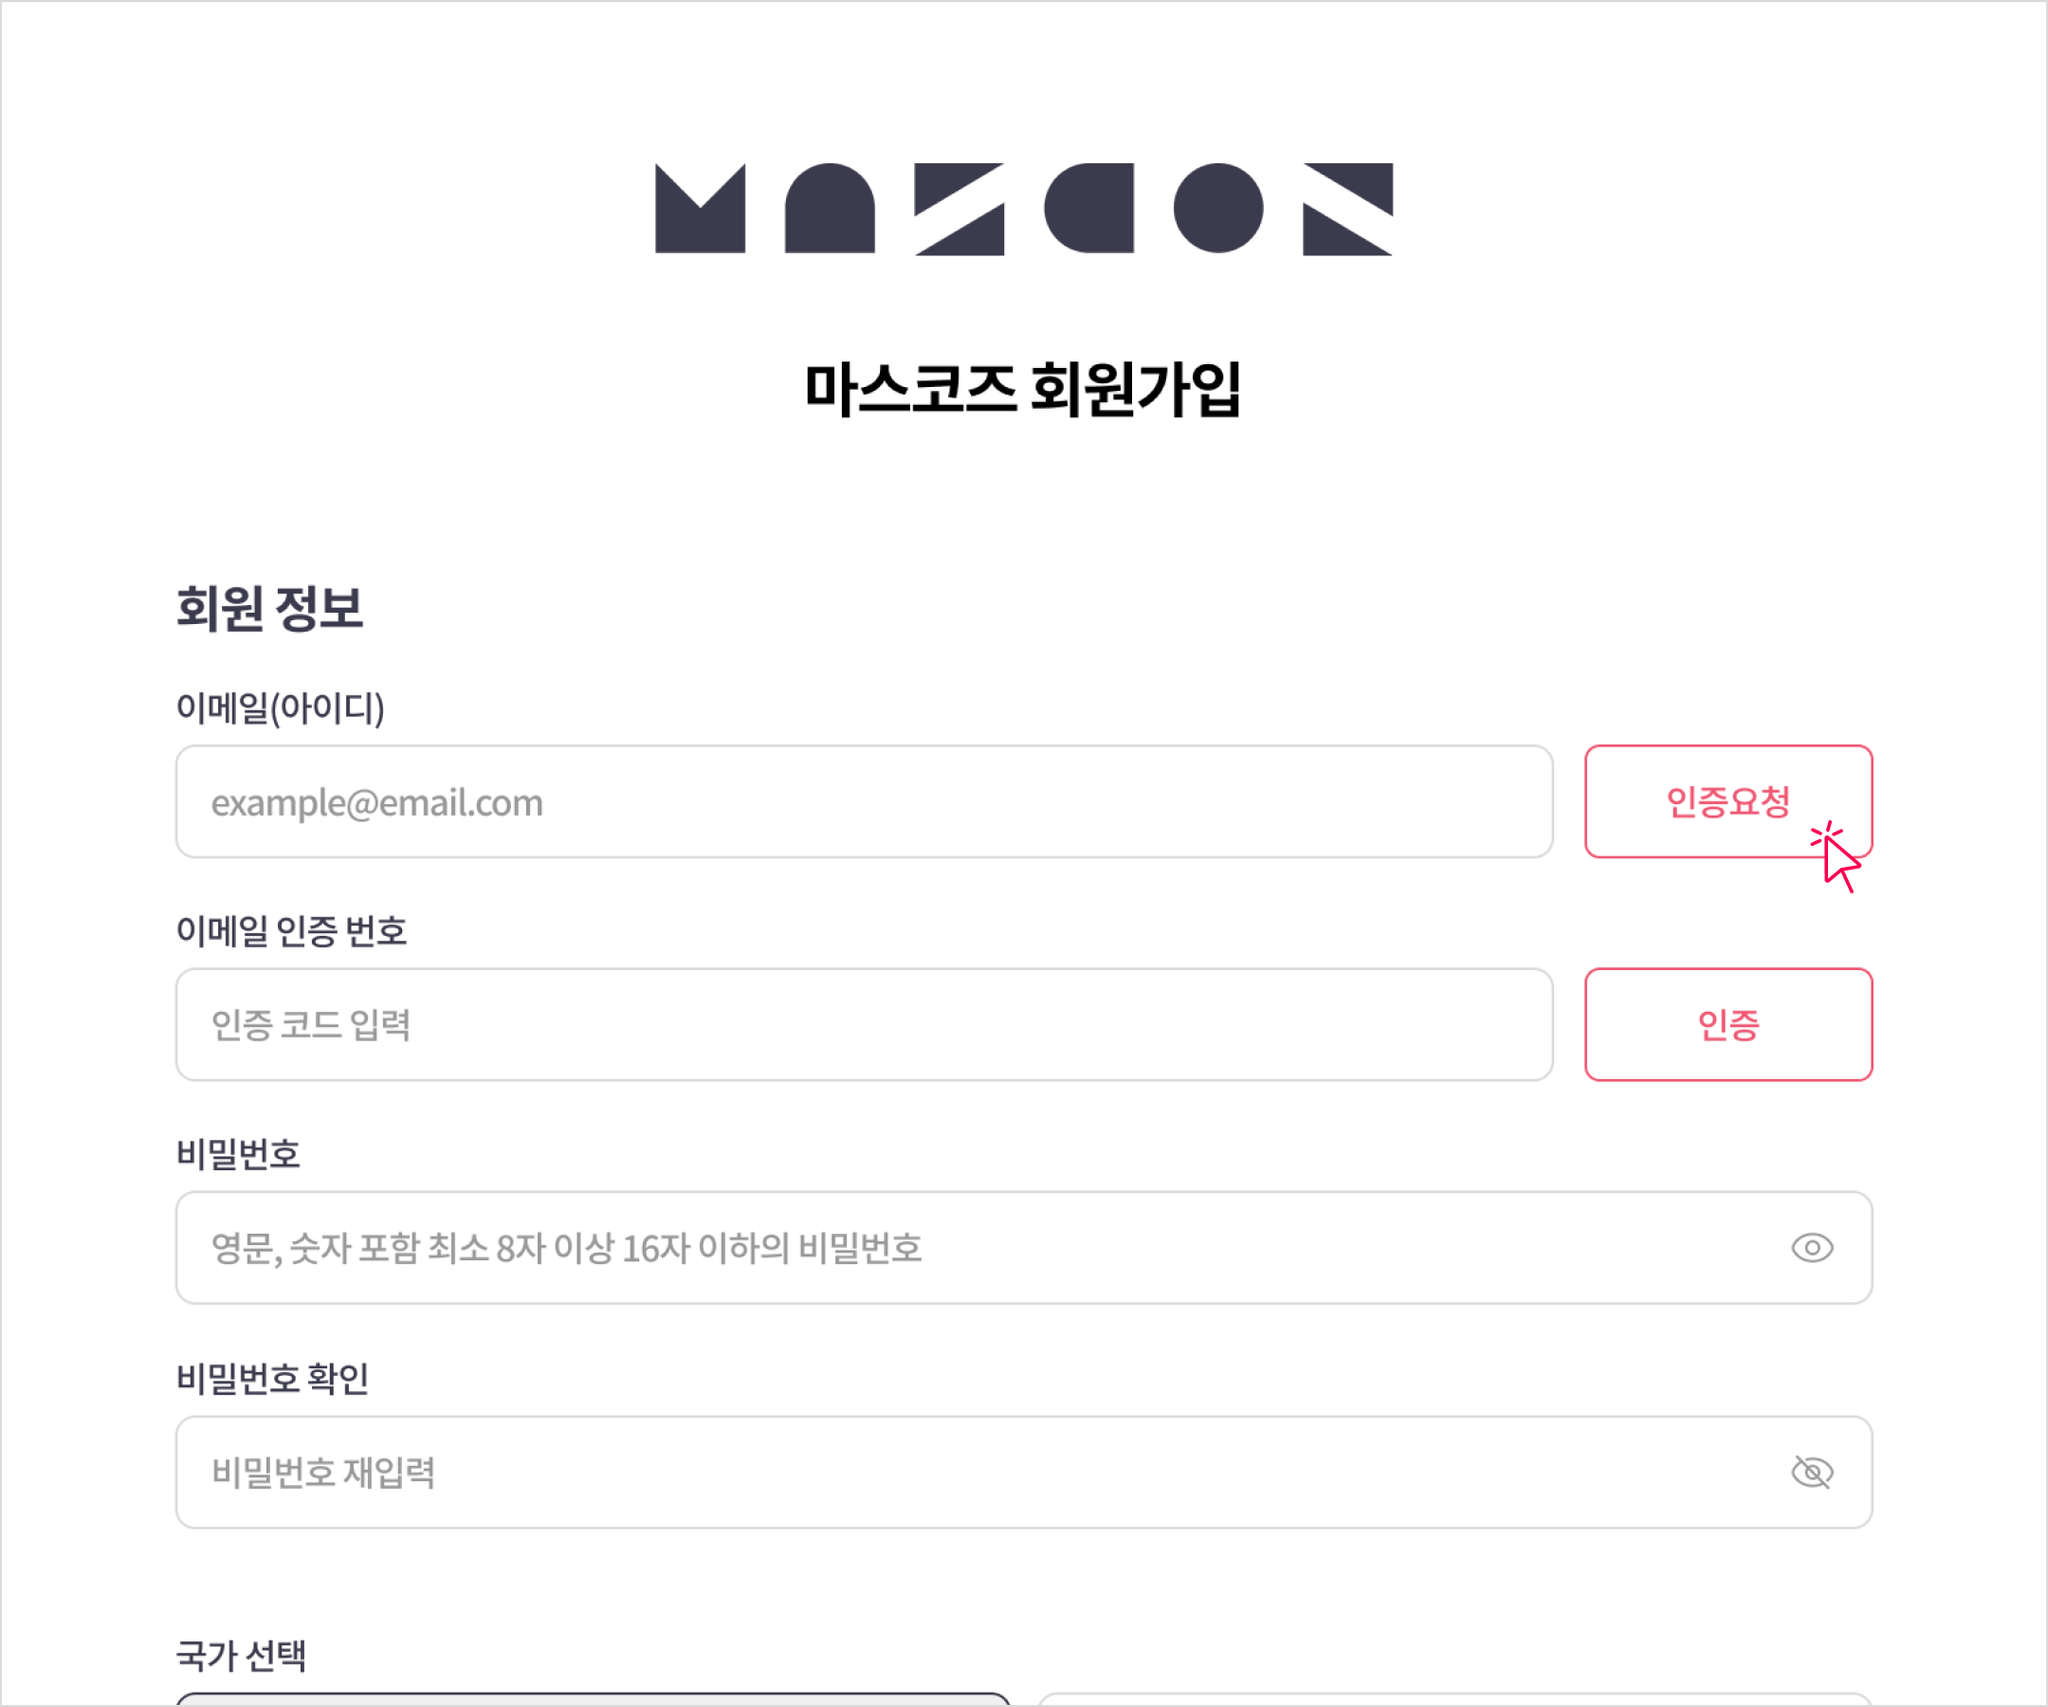Focus the 비밀번호 password field
This screenshot has height=1707, width=2048.
click(x=1024, y=1247)
